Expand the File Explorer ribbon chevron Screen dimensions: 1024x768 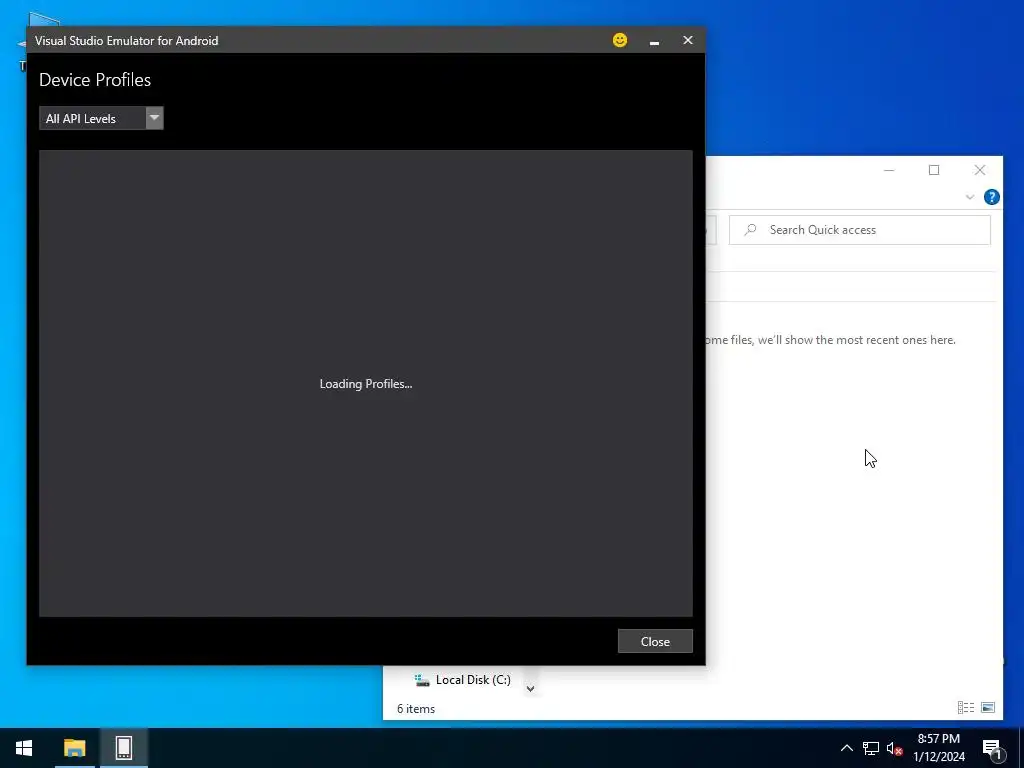coord(970,197)
